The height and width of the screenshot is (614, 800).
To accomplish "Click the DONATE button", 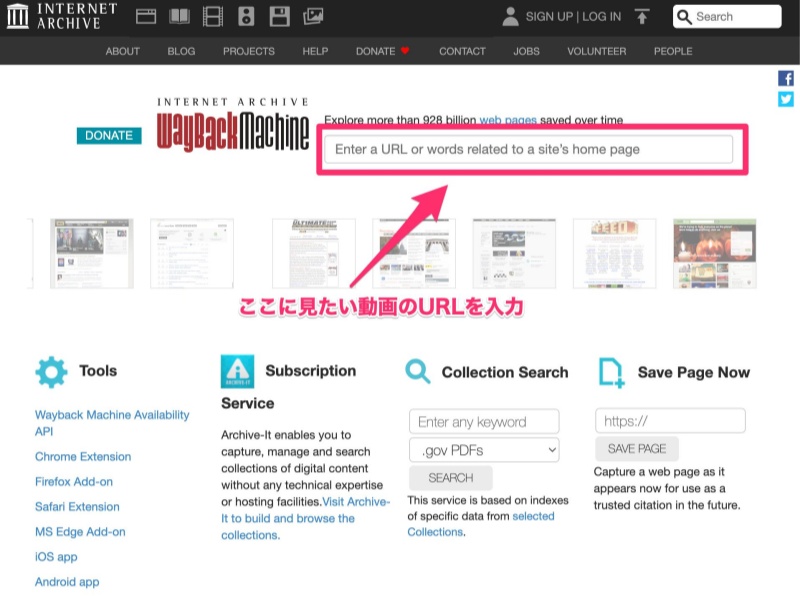I will (x=109, y=135).
